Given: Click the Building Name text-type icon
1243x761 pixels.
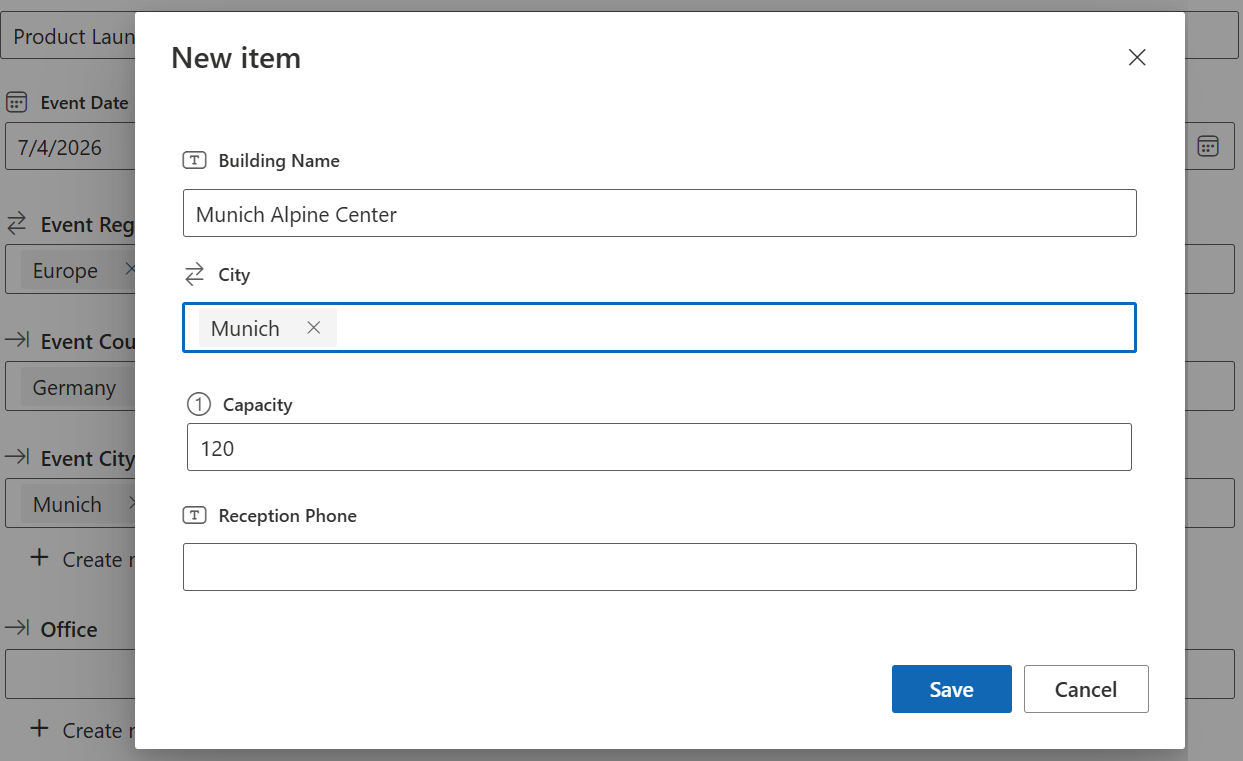Looking at the screenshot, I should (x=194, y=161).
